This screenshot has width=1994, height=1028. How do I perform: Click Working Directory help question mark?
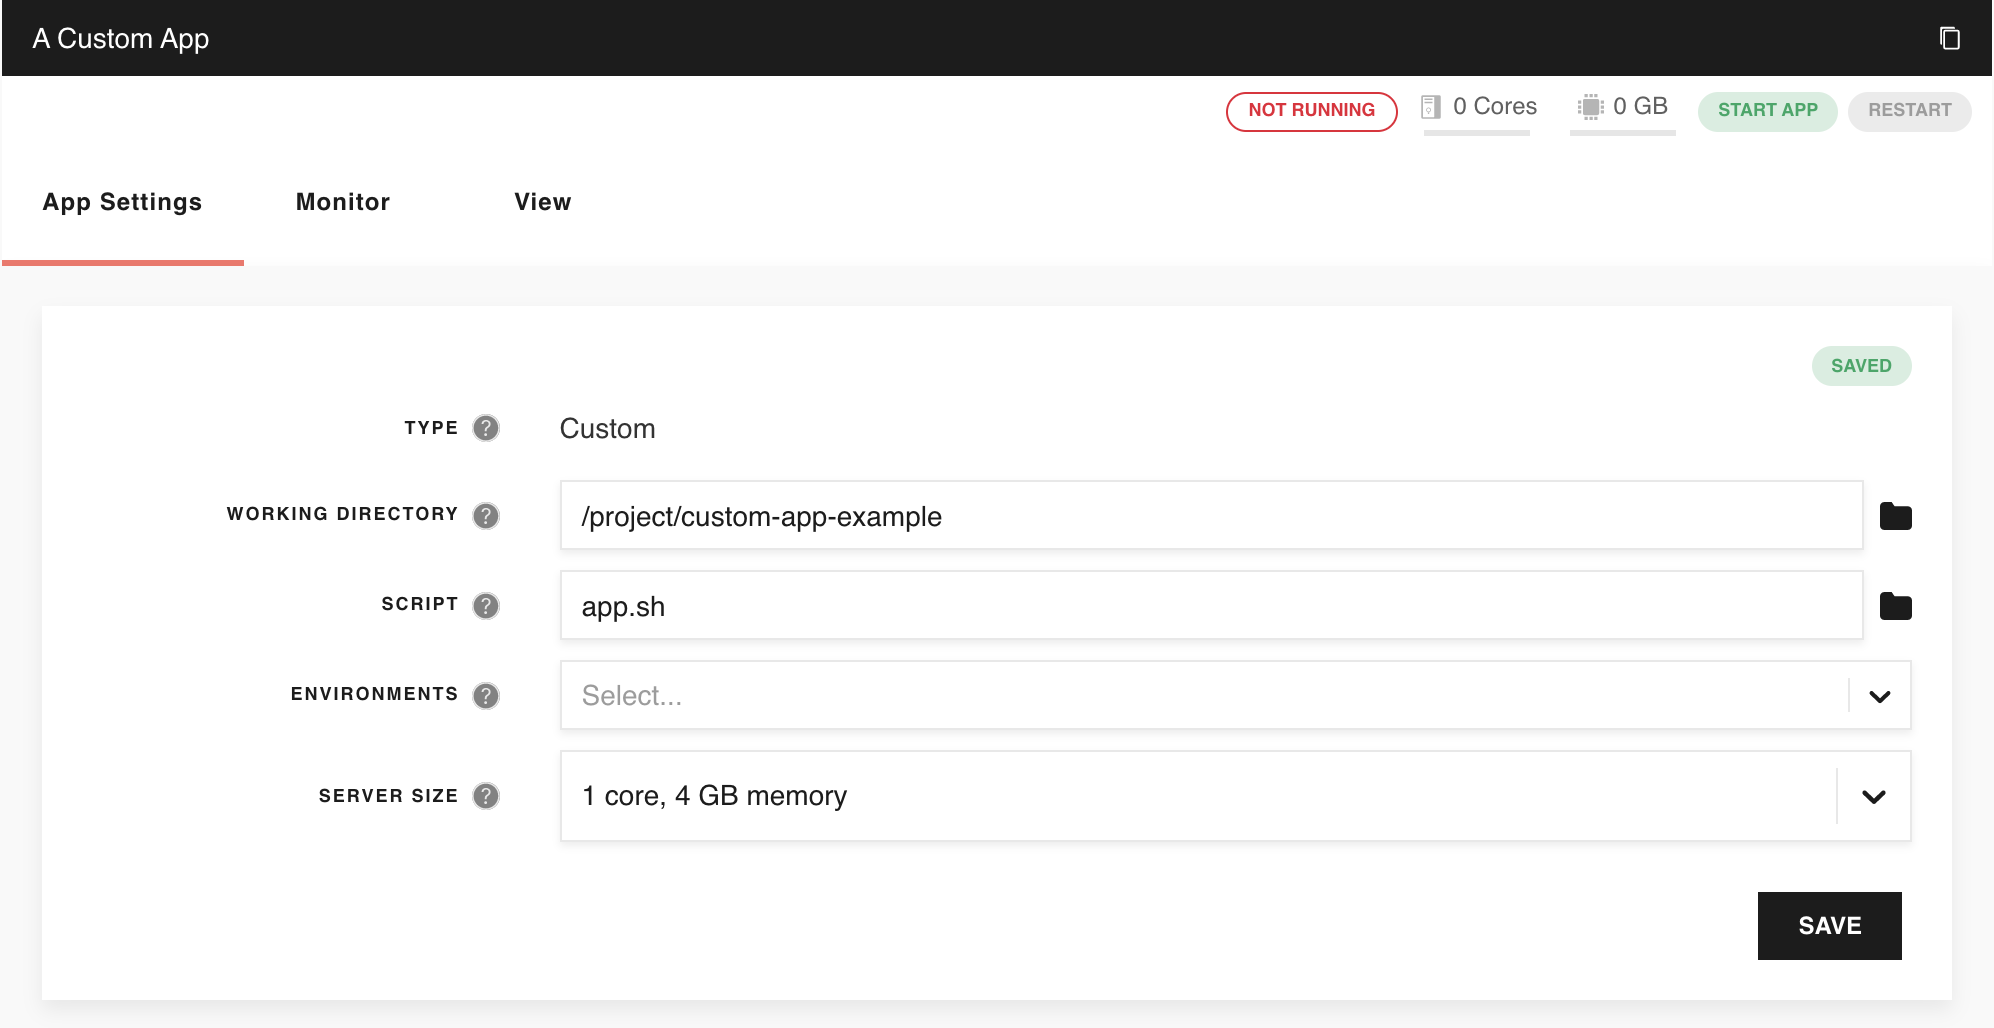[486, 515]
